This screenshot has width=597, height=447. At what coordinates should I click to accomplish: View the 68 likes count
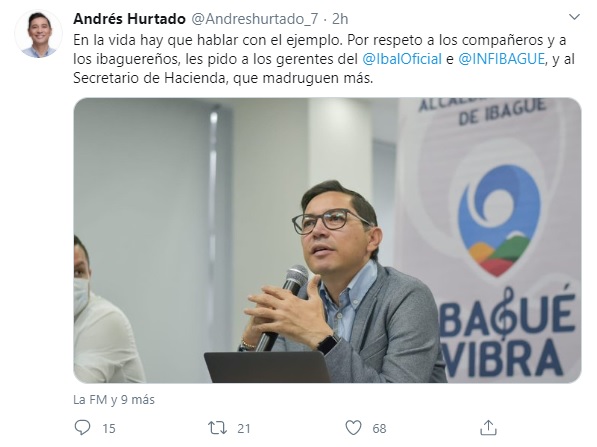point(379,428)
